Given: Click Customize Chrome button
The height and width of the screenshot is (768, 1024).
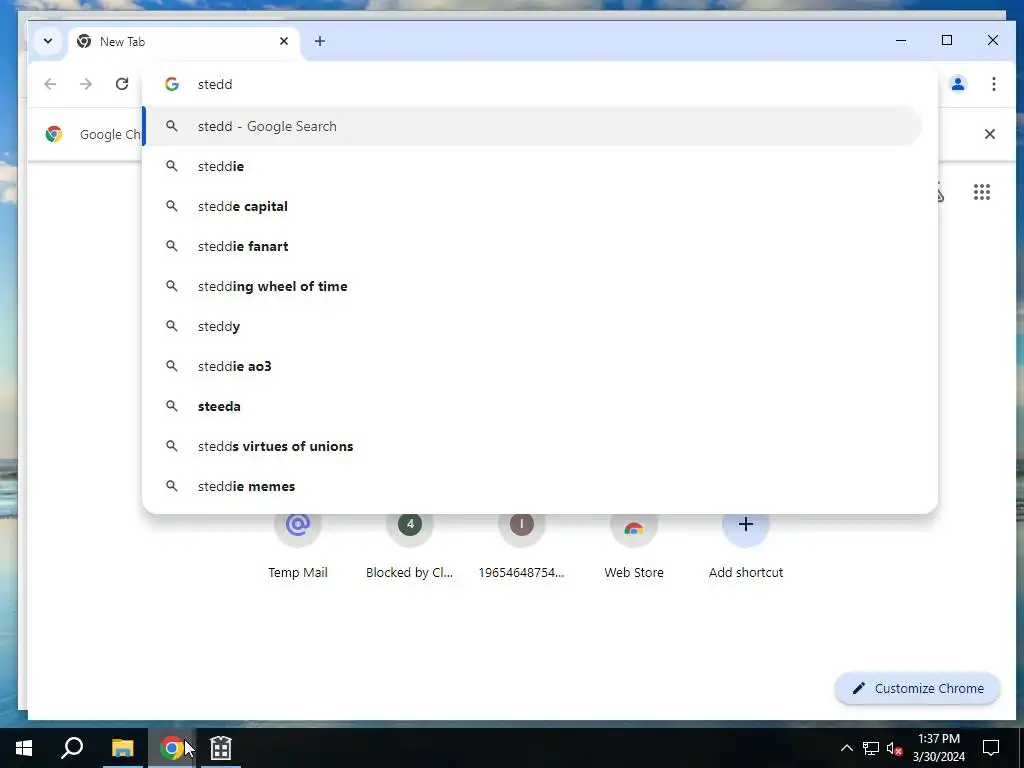Looking at the screenshot, I should 918,688.
